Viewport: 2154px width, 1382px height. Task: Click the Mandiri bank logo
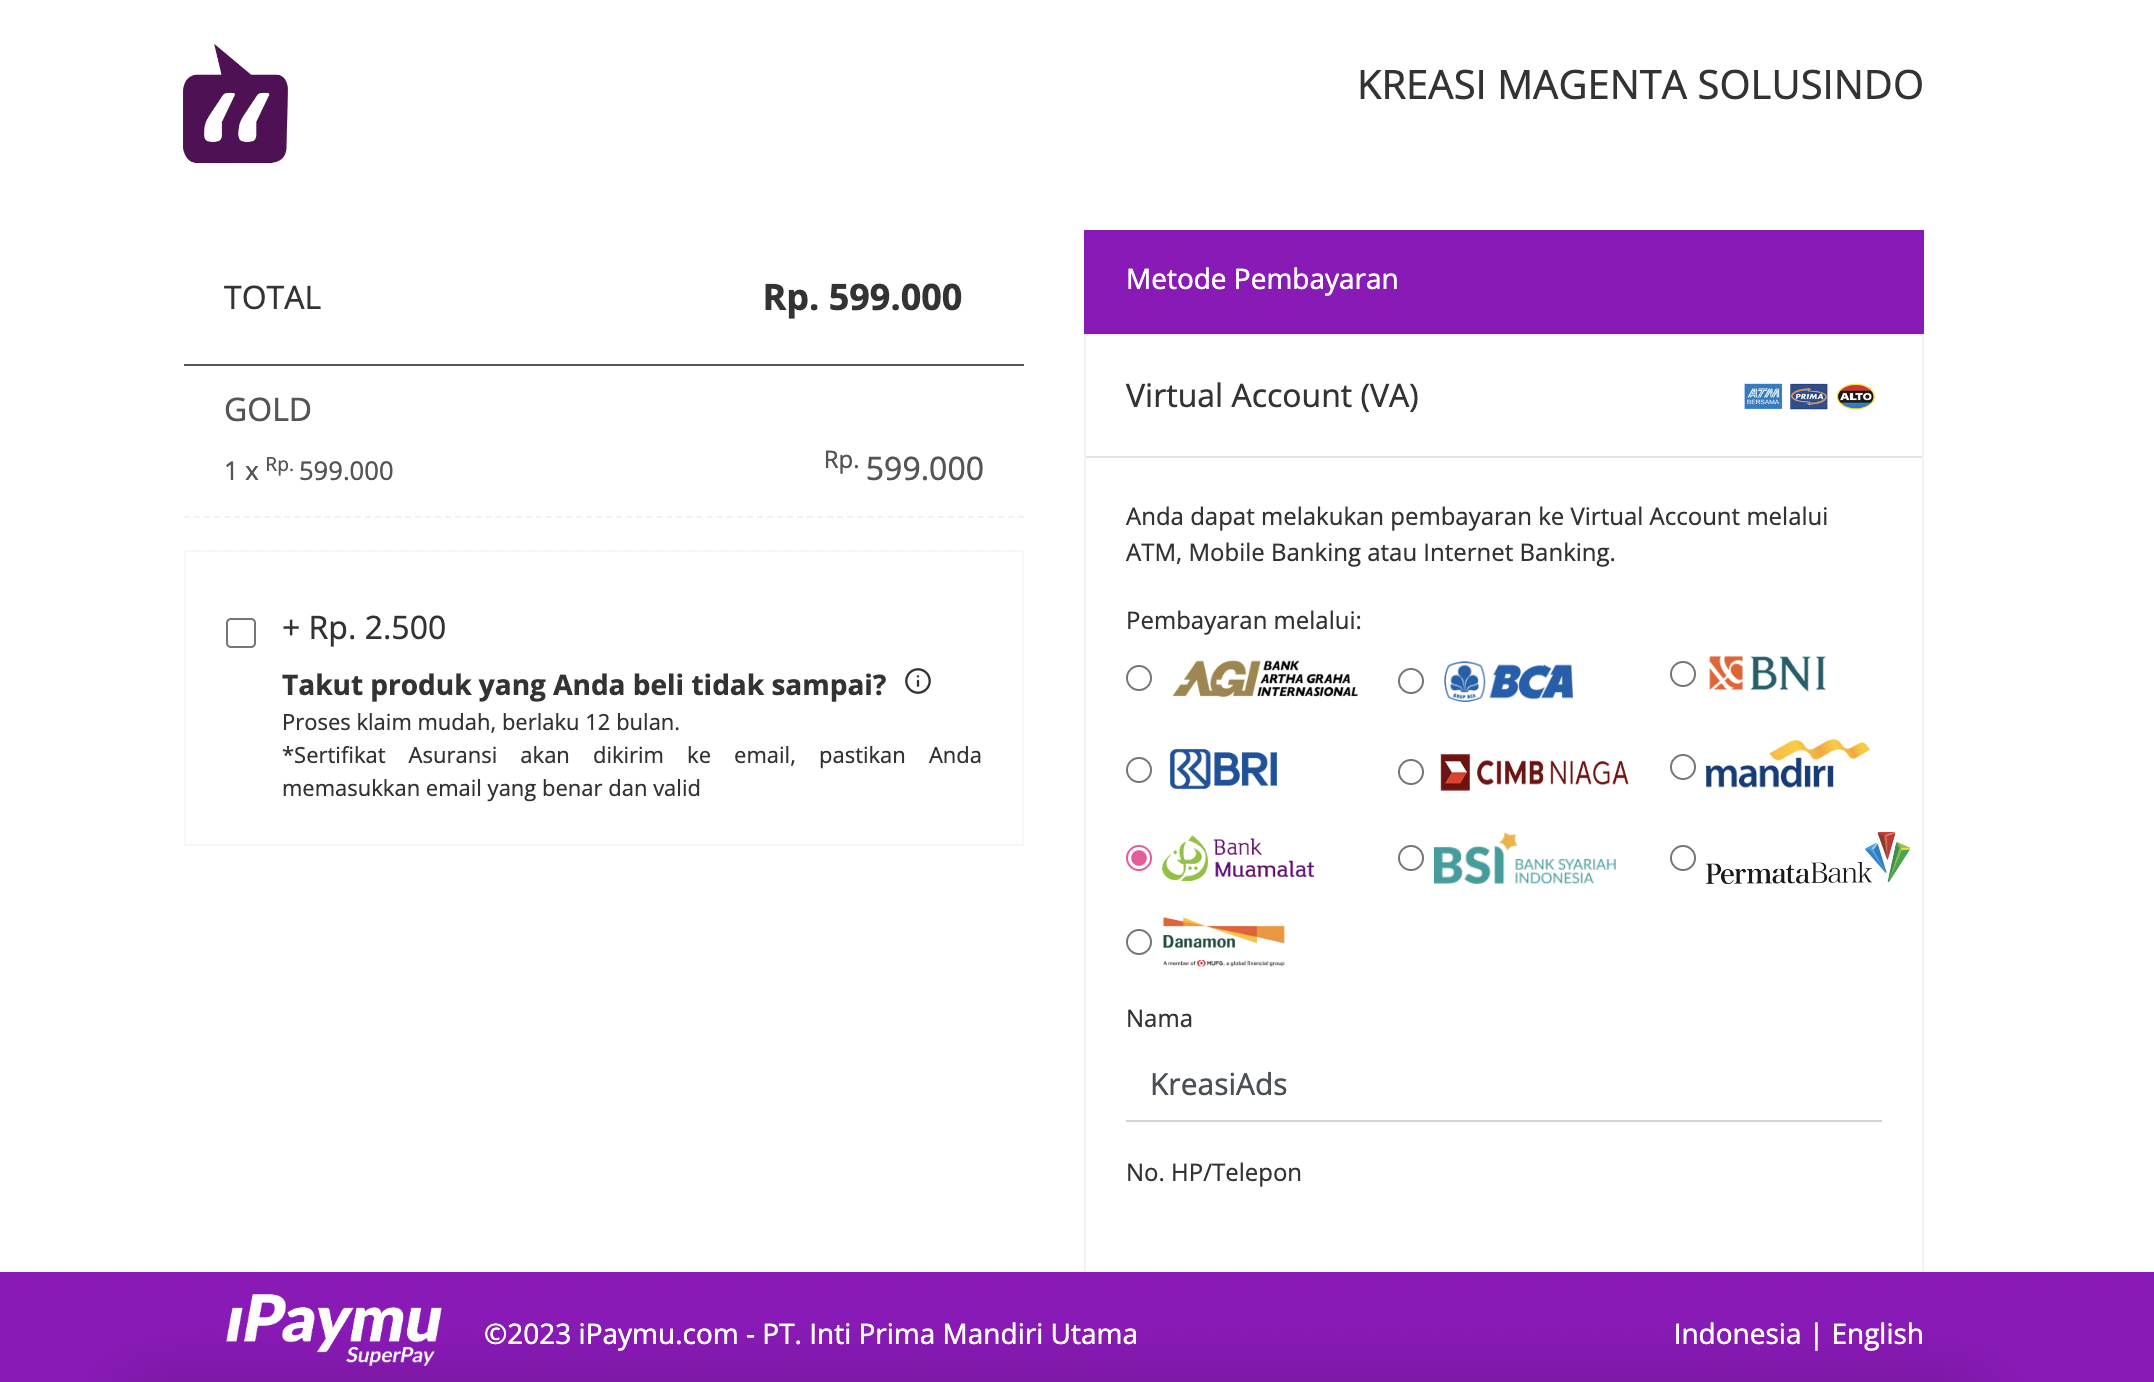tap(1786, 766)
